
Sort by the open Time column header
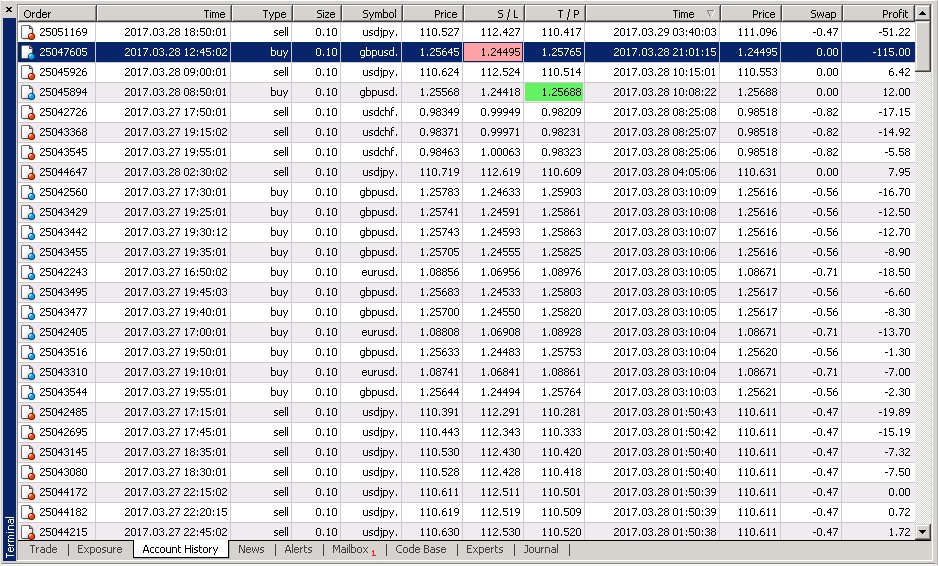[164, 14]
